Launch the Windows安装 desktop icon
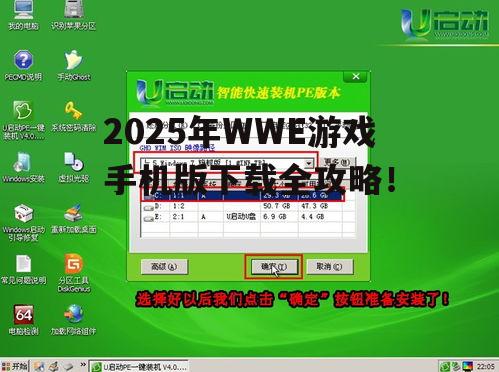Image resolution: width=499 pixels, height=372 pixels. 23,167
